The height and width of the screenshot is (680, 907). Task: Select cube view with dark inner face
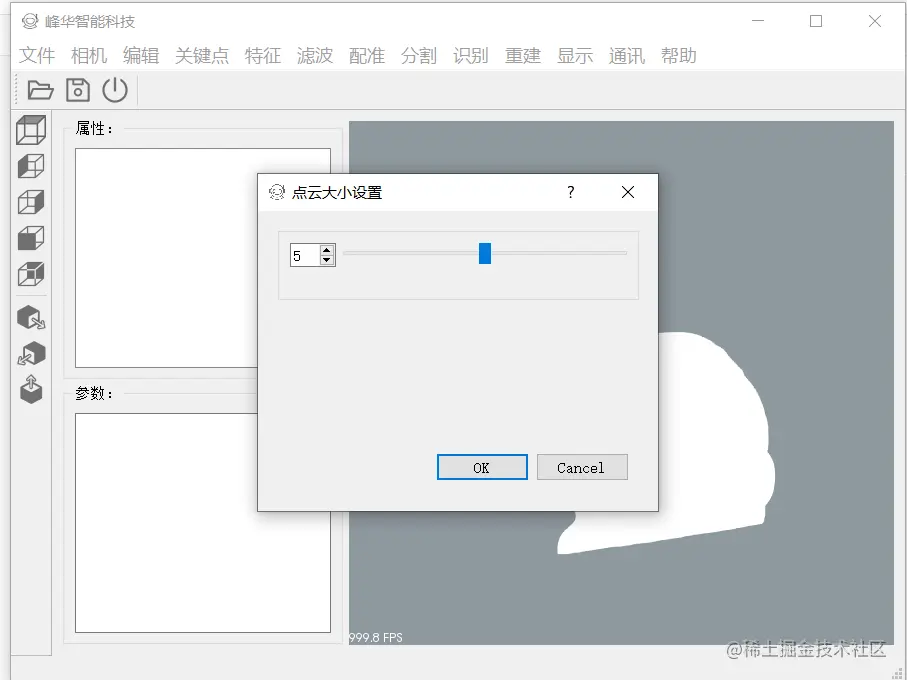pos(31,274)
